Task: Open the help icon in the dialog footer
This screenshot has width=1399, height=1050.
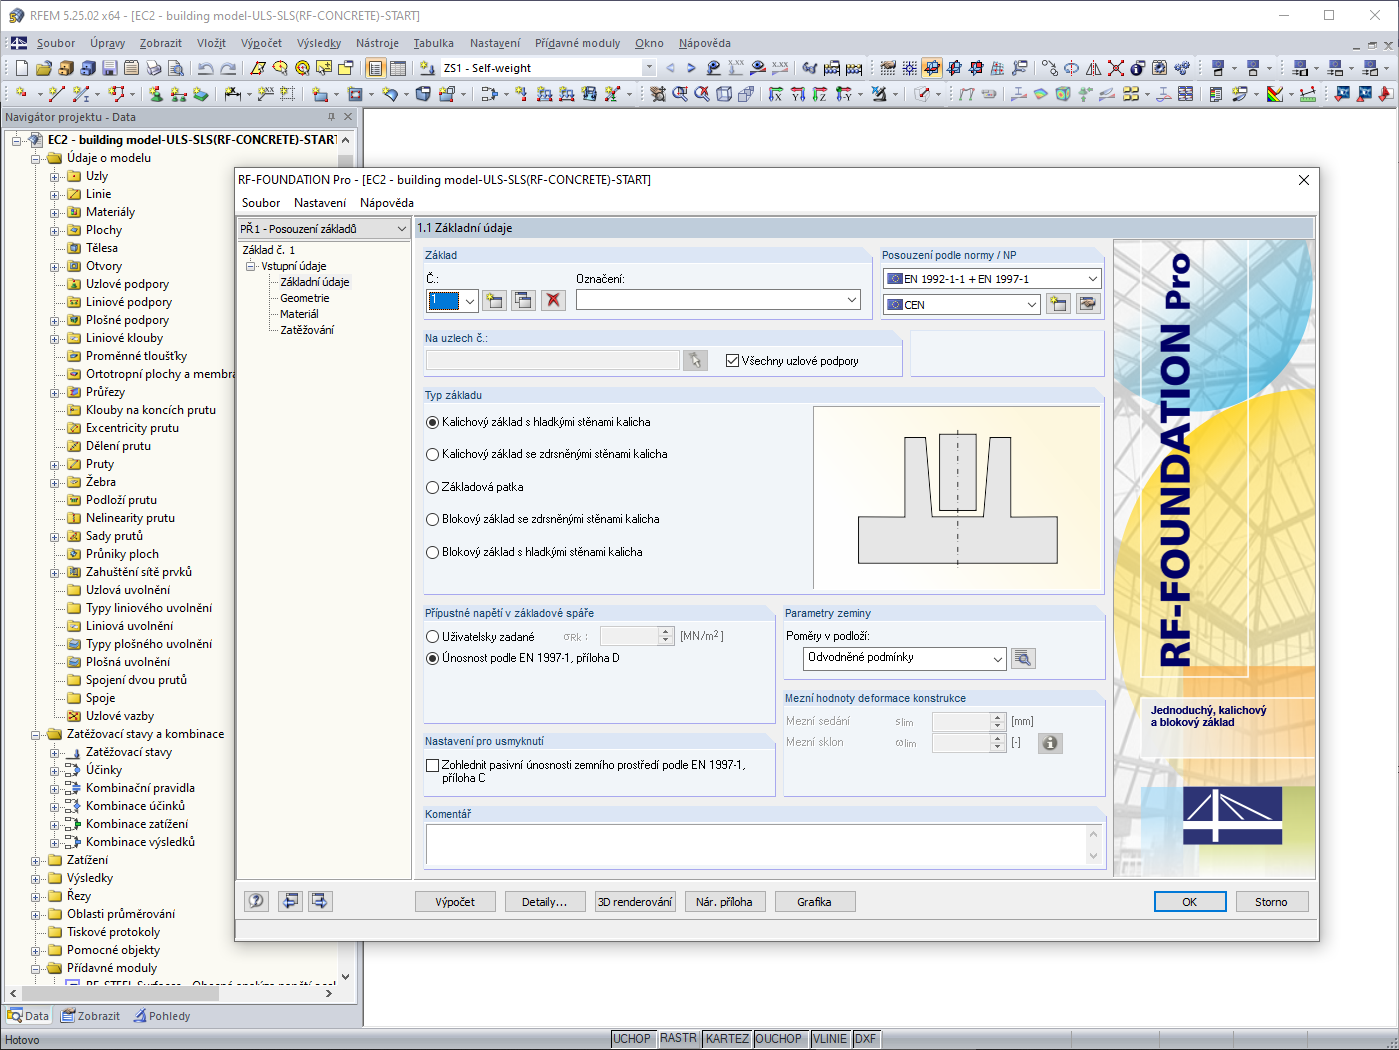Action: [257, 901]
